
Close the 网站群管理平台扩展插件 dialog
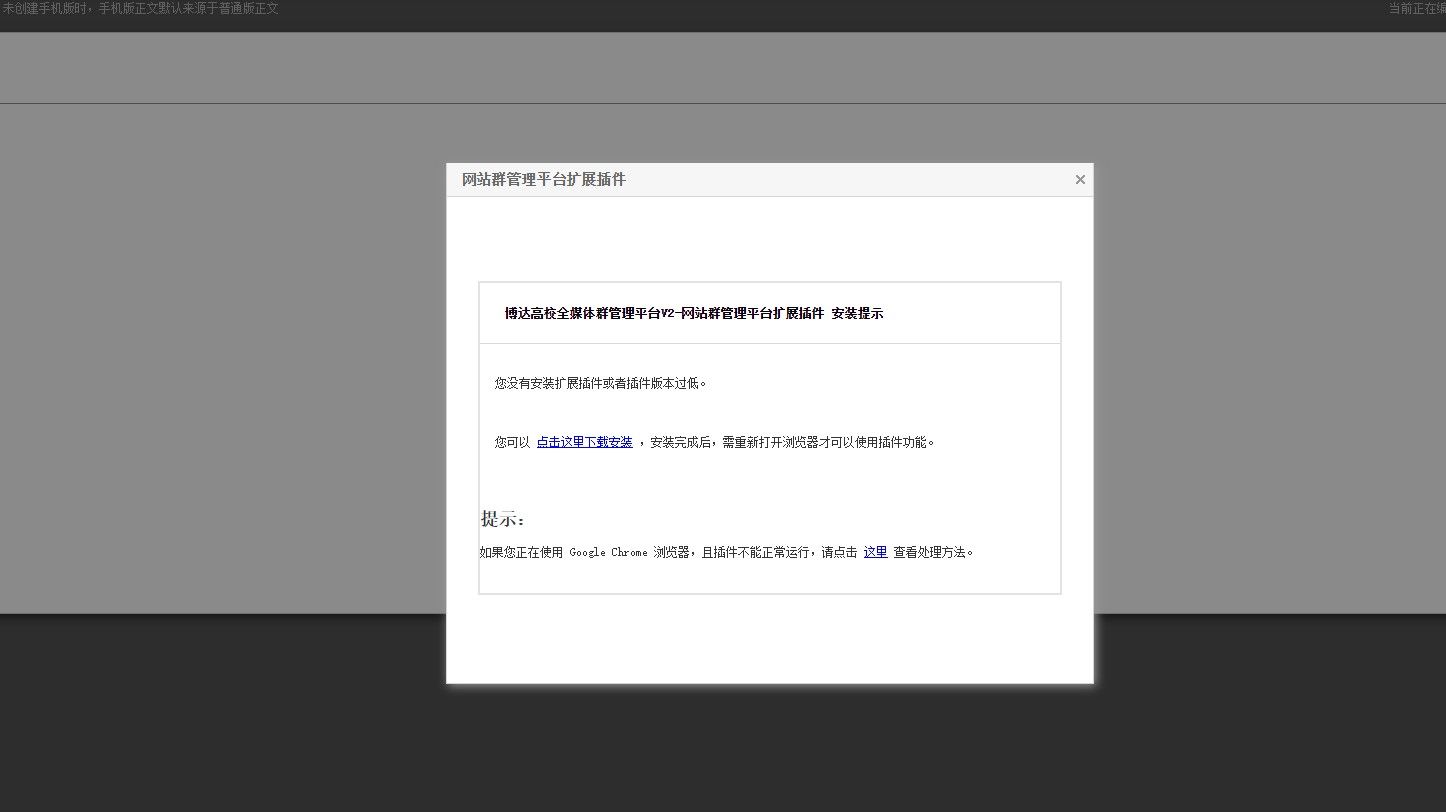click(1080, 180)
